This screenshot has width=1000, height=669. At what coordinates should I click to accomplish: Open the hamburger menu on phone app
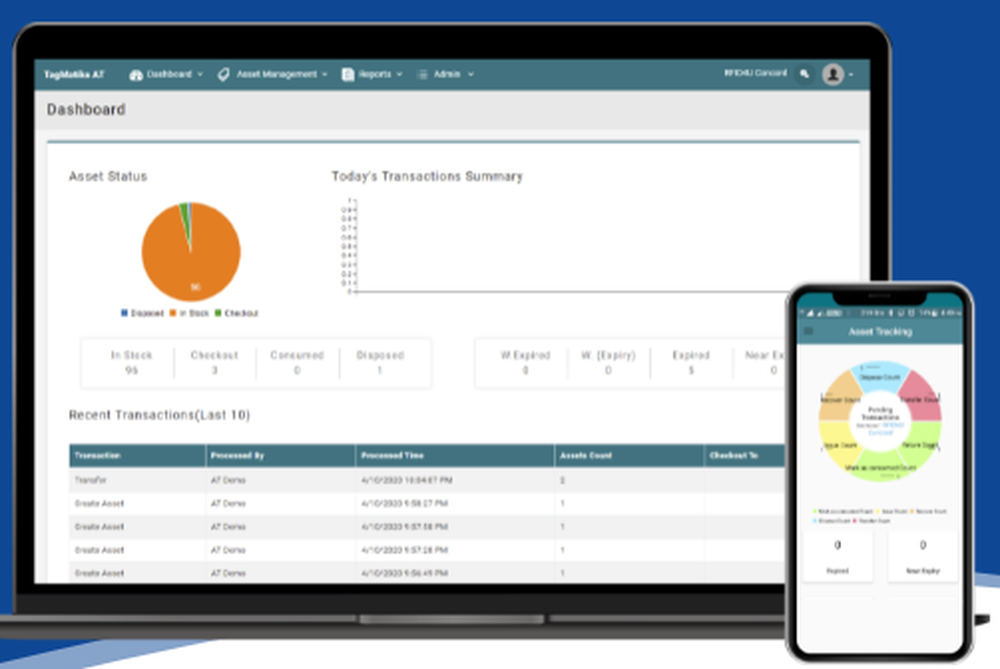click(x=809, y=331)
